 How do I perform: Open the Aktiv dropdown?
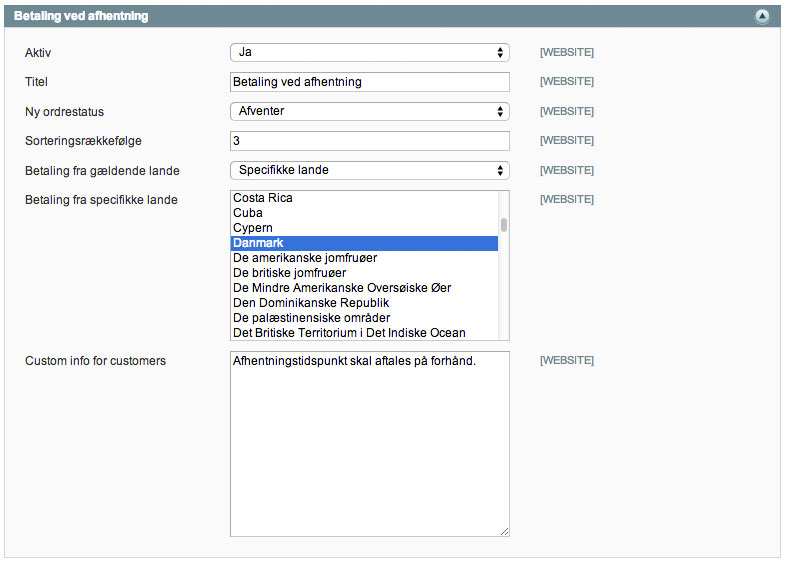pos(369,52)
